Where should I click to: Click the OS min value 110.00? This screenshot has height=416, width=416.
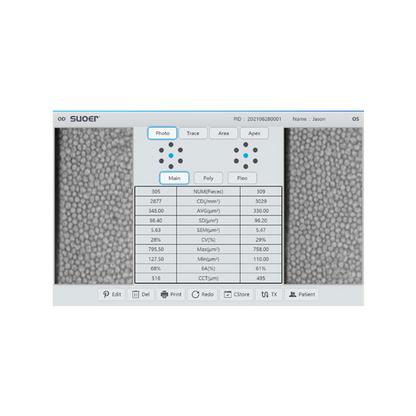(261, 259)
